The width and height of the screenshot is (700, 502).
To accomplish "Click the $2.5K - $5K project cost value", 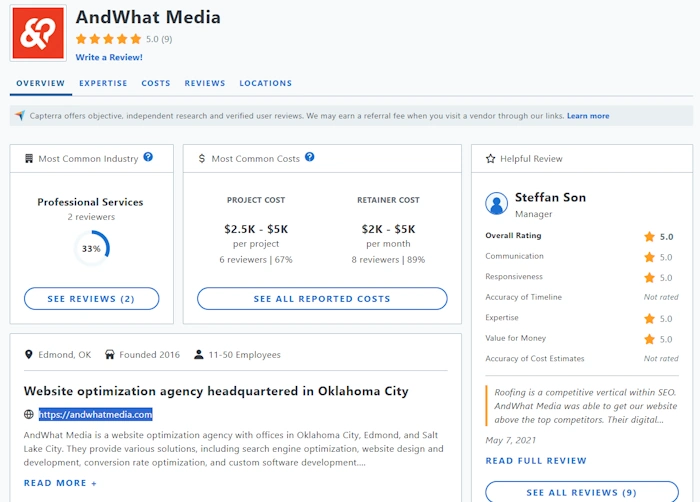I will click(256, 229).
